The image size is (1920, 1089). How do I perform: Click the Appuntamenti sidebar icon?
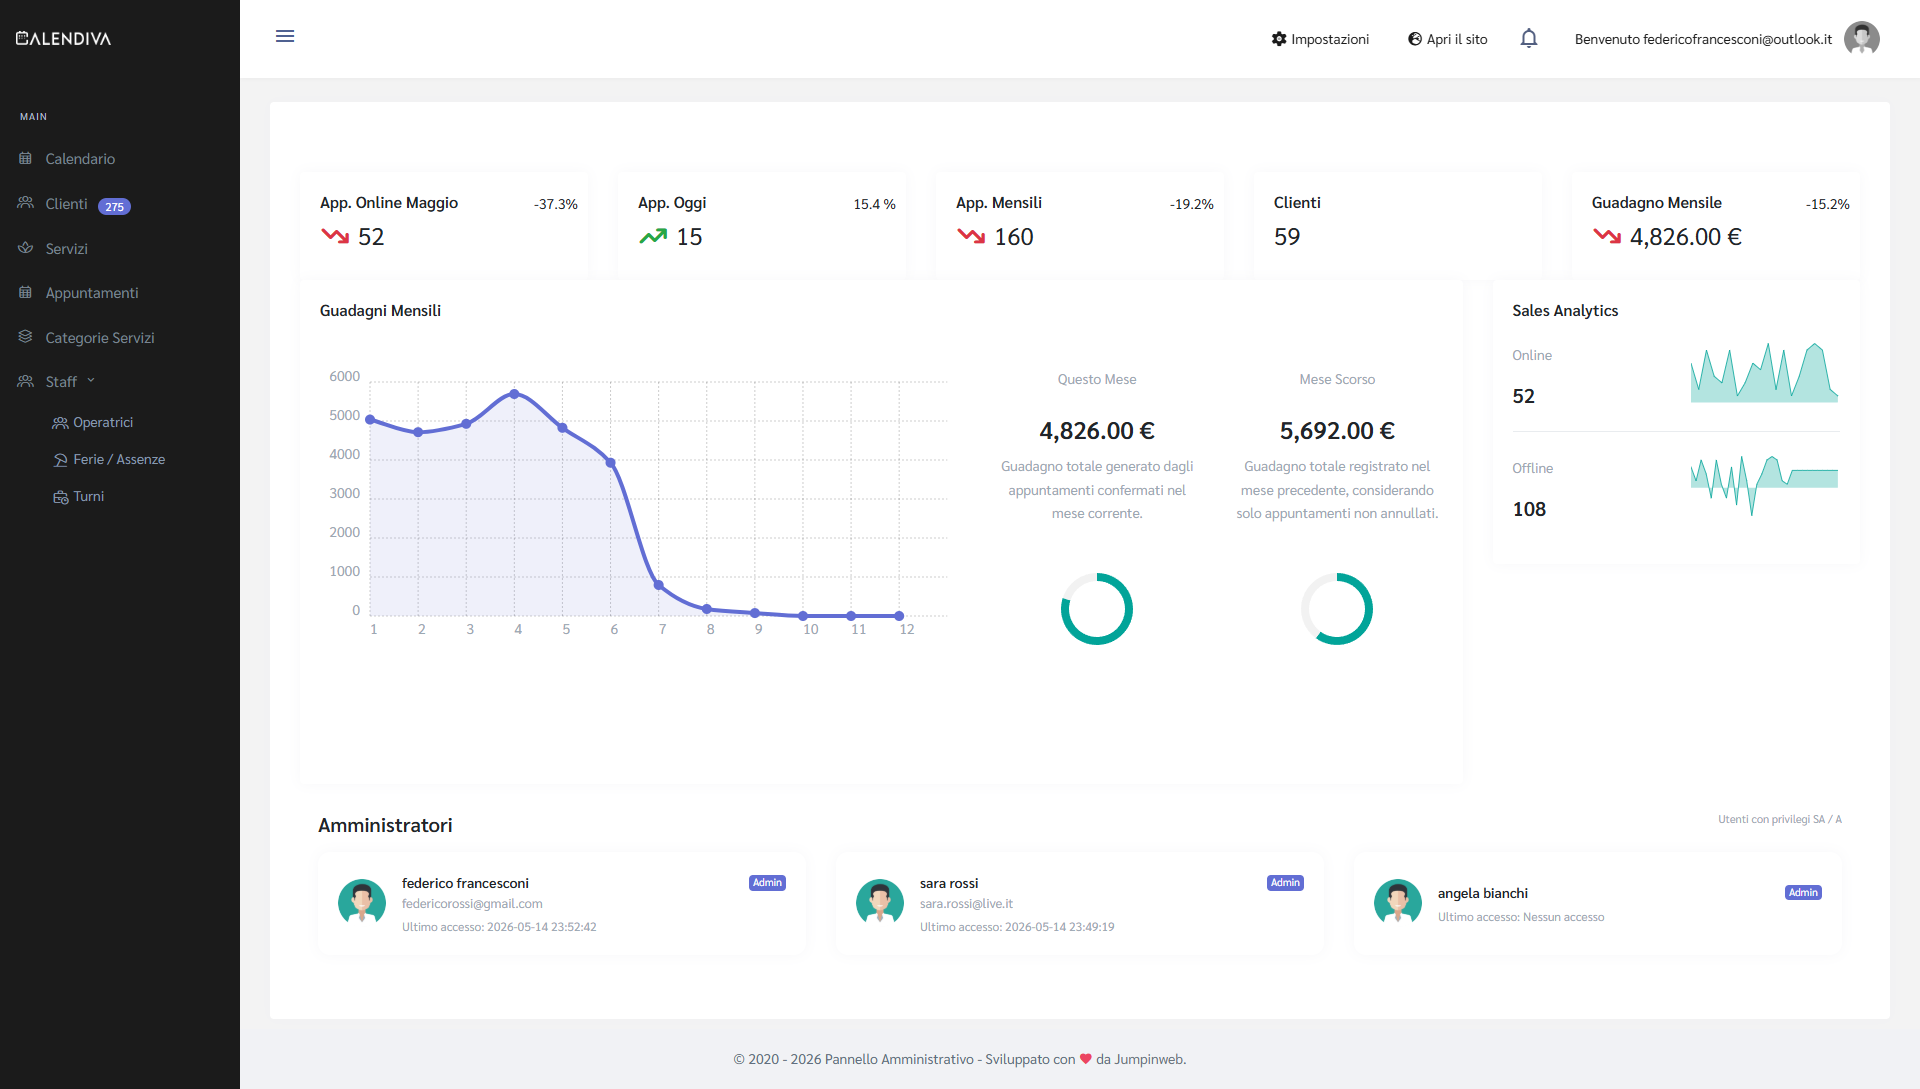coord(26,292)
